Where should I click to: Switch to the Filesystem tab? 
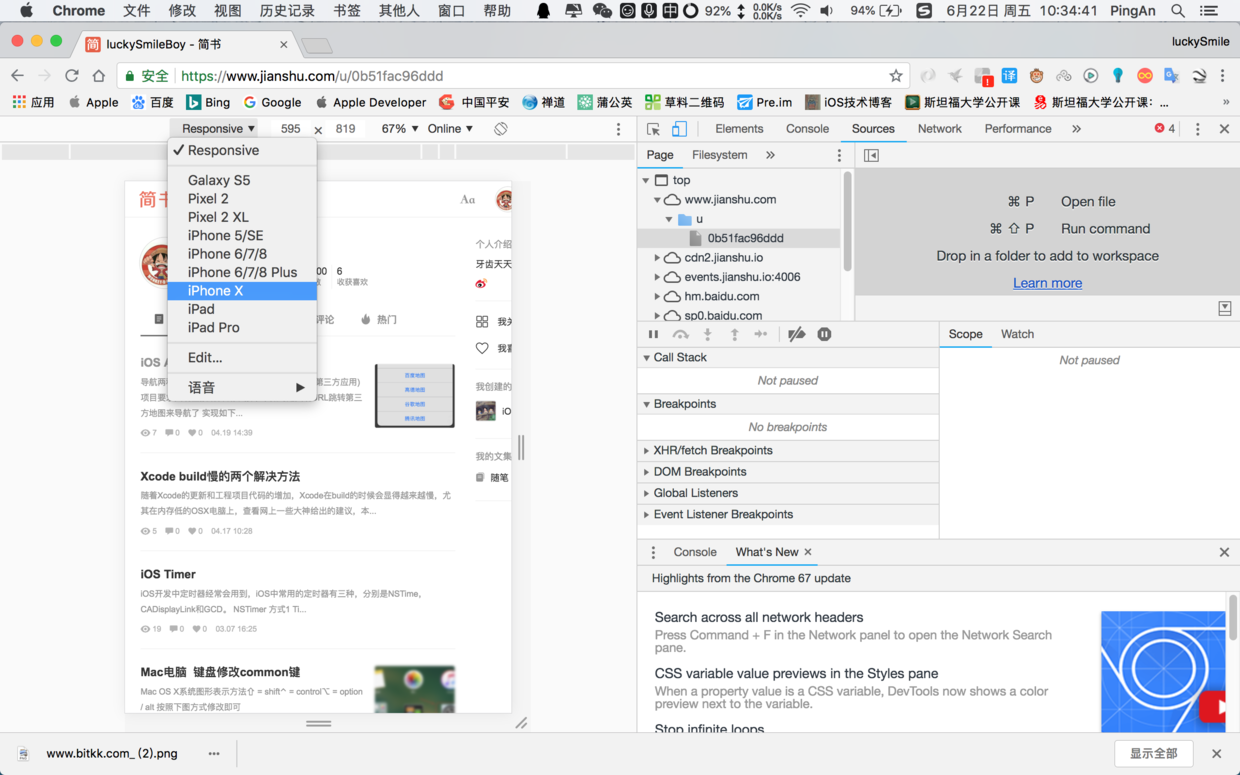(719, 155)
